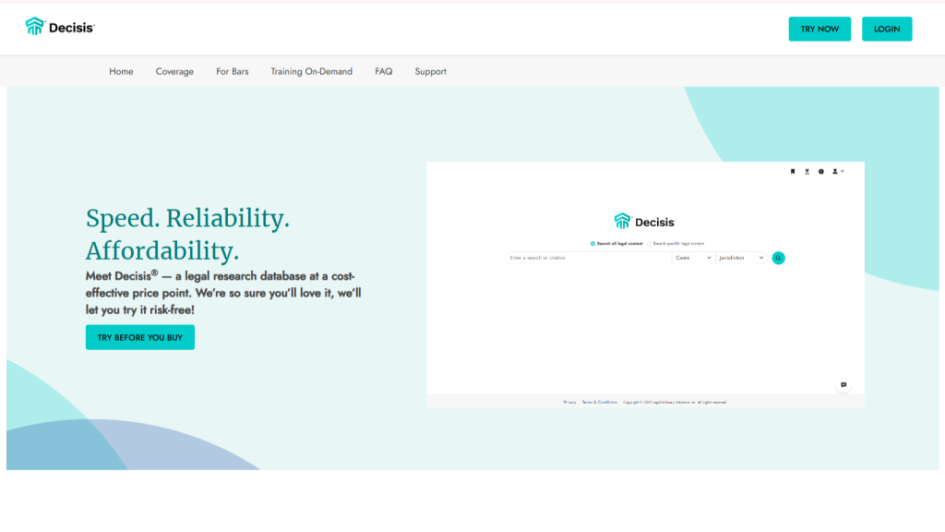Image resolution: width=945 pixels, height=532 pixels.
Task: Expand the Cases dropdown
Action: [693, 258]
